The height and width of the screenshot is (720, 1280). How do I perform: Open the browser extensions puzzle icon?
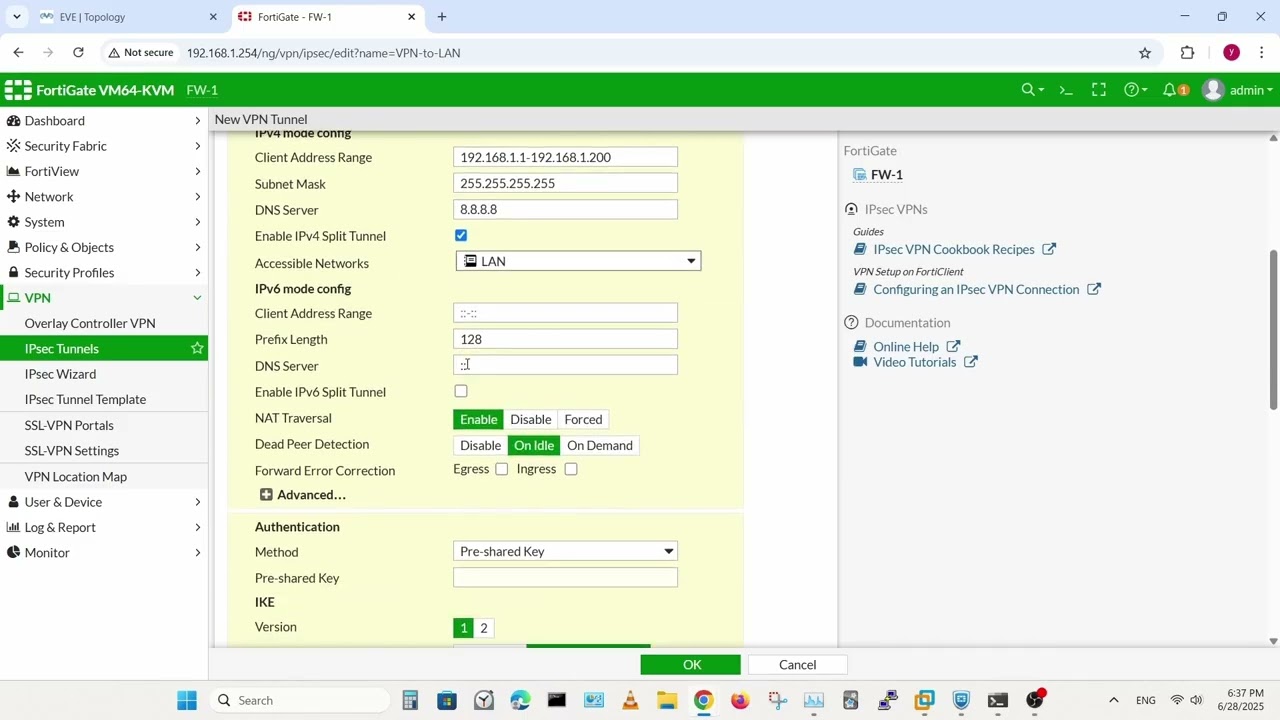coord(1188,53)
